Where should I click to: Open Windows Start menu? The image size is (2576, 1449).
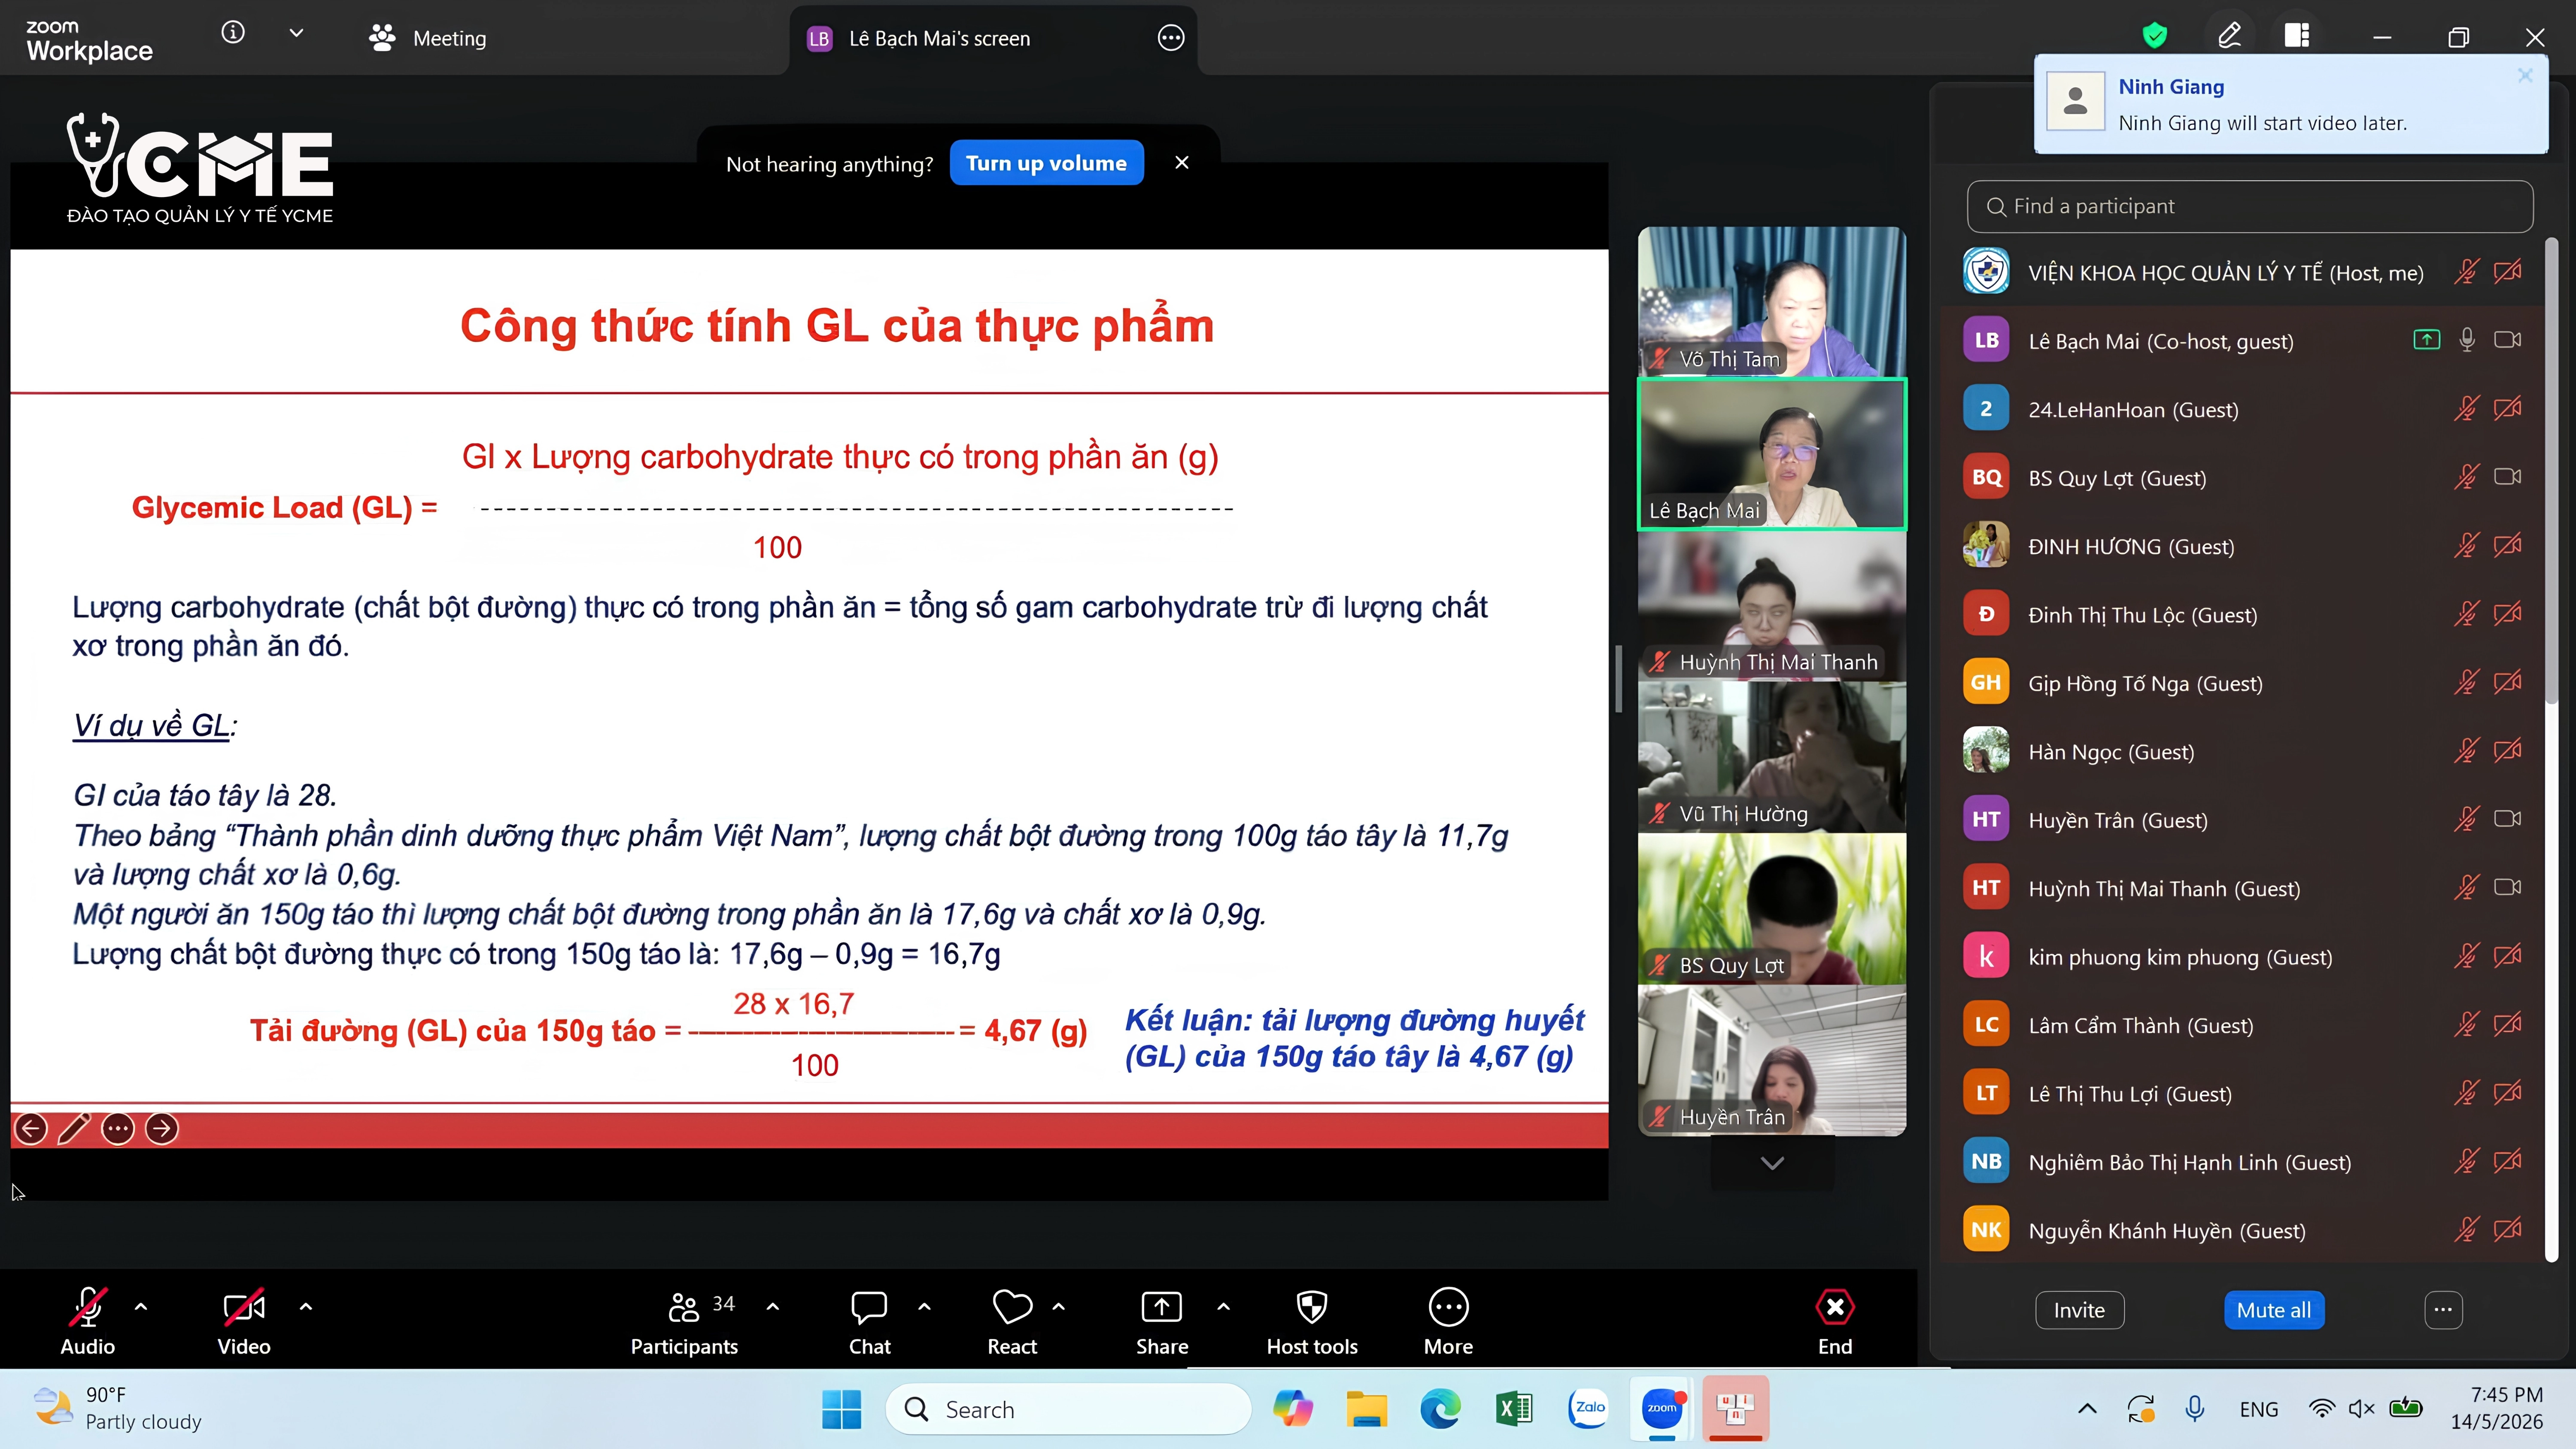point(841,1410)
